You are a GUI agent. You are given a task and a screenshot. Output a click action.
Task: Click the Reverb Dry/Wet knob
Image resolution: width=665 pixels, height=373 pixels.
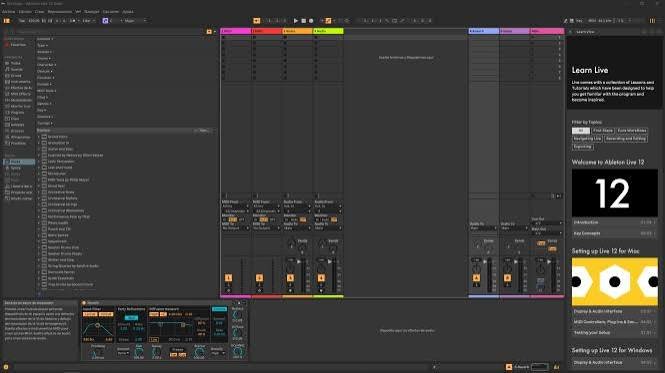click(238, 351)
